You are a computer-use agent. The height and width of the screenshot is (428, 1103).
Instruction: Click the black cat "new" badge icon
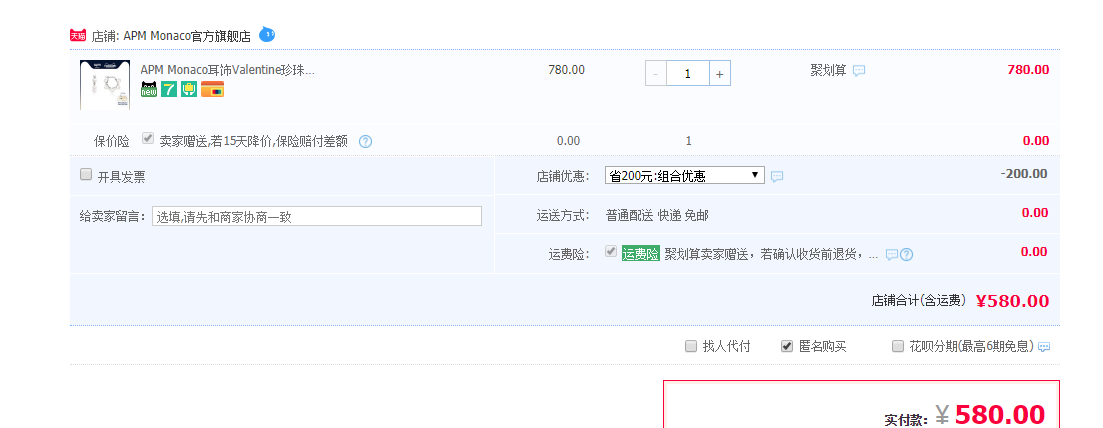(x=149, y=89)
